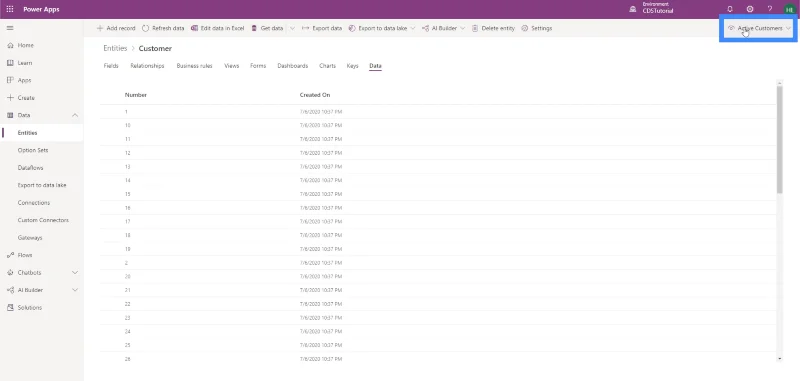
Task: Select the row with Number 2
Action: coord(438,263)
